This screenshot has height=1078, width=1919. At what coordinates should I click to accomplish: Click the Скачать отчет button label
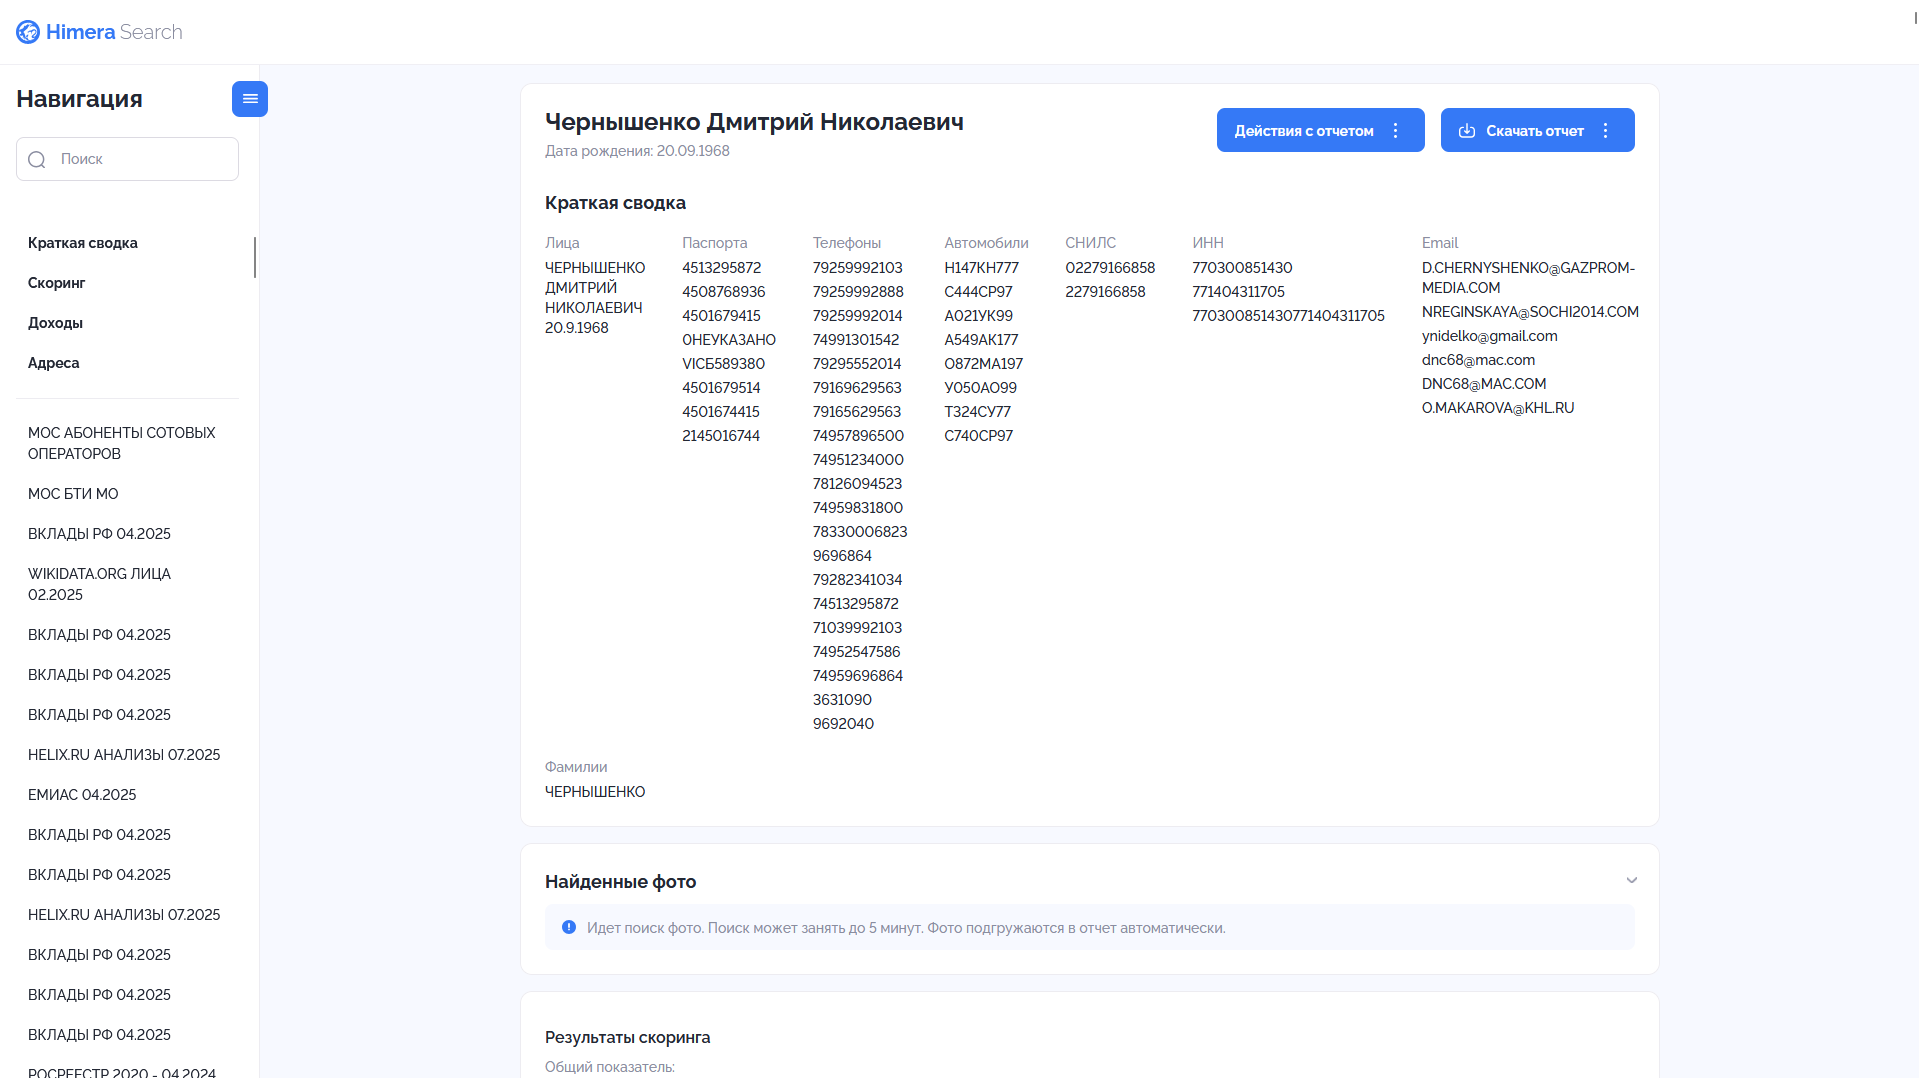pos(1535,131)
